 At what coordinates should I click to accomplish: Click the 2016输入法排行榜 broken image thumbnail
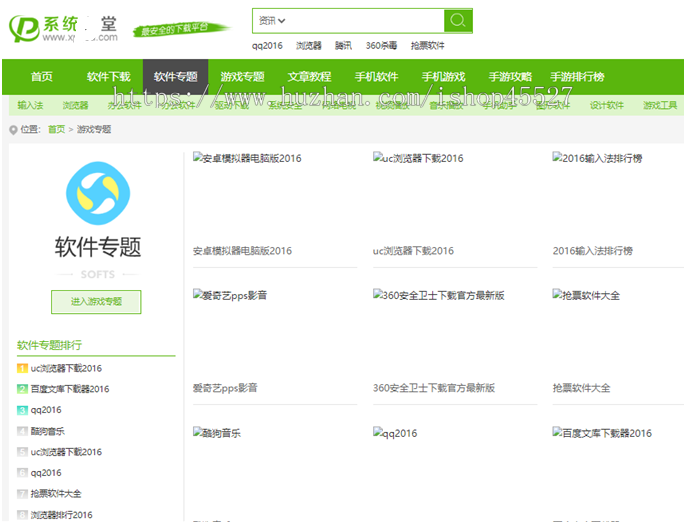tap(597, 158)
